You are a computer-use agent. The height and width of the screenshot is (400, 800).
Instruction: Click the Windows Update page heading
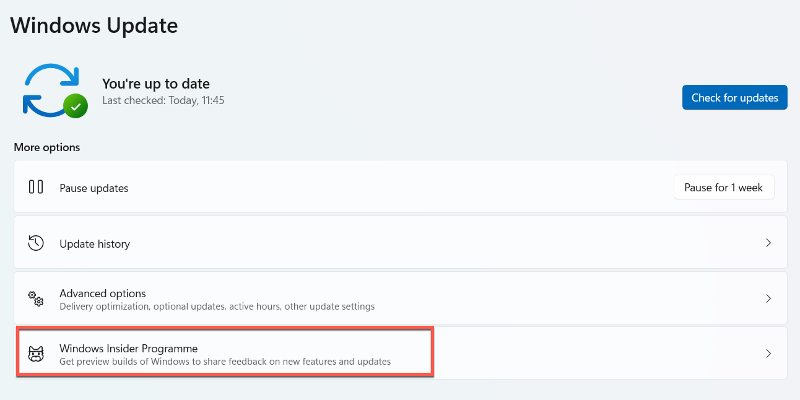click(x=94, y=24)
